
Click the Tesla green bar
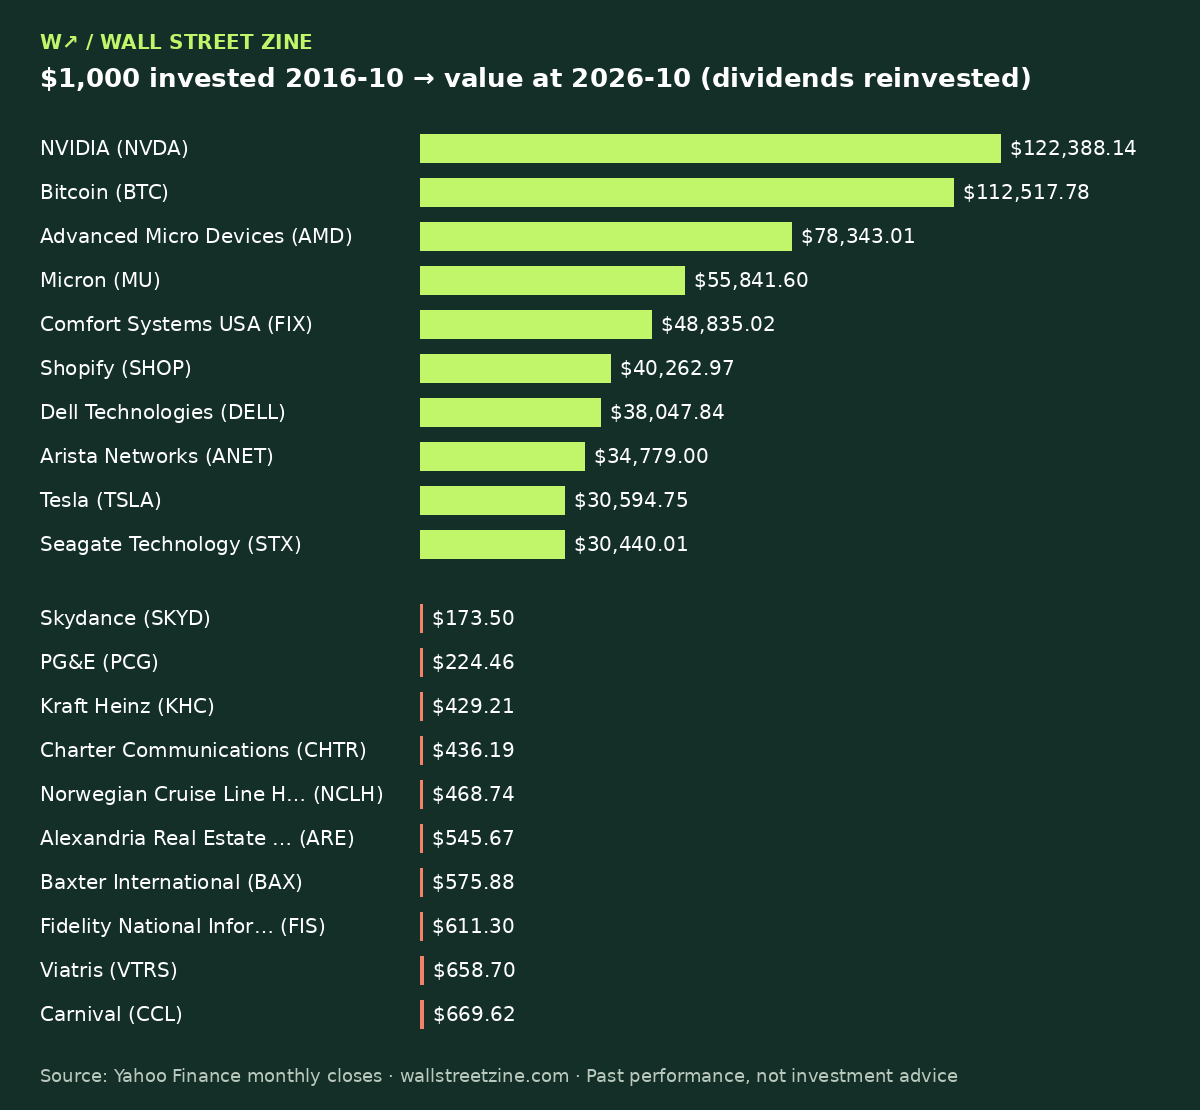492,501
